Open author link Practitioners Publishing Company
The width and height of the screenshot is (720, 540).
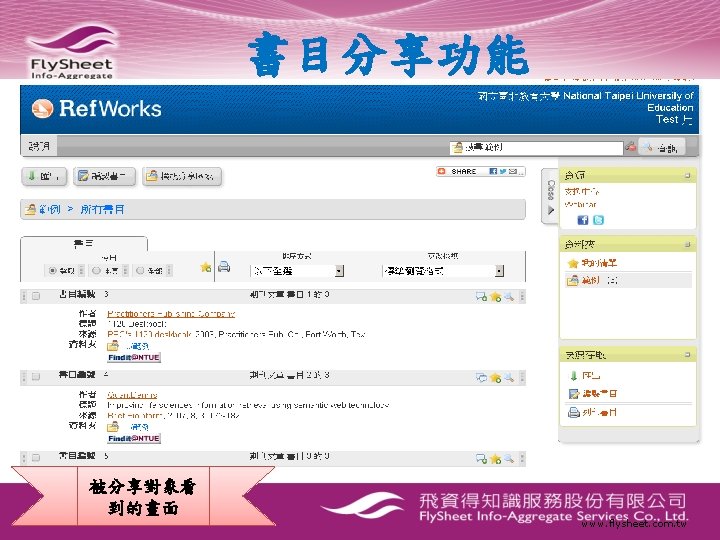pos(171,314)
